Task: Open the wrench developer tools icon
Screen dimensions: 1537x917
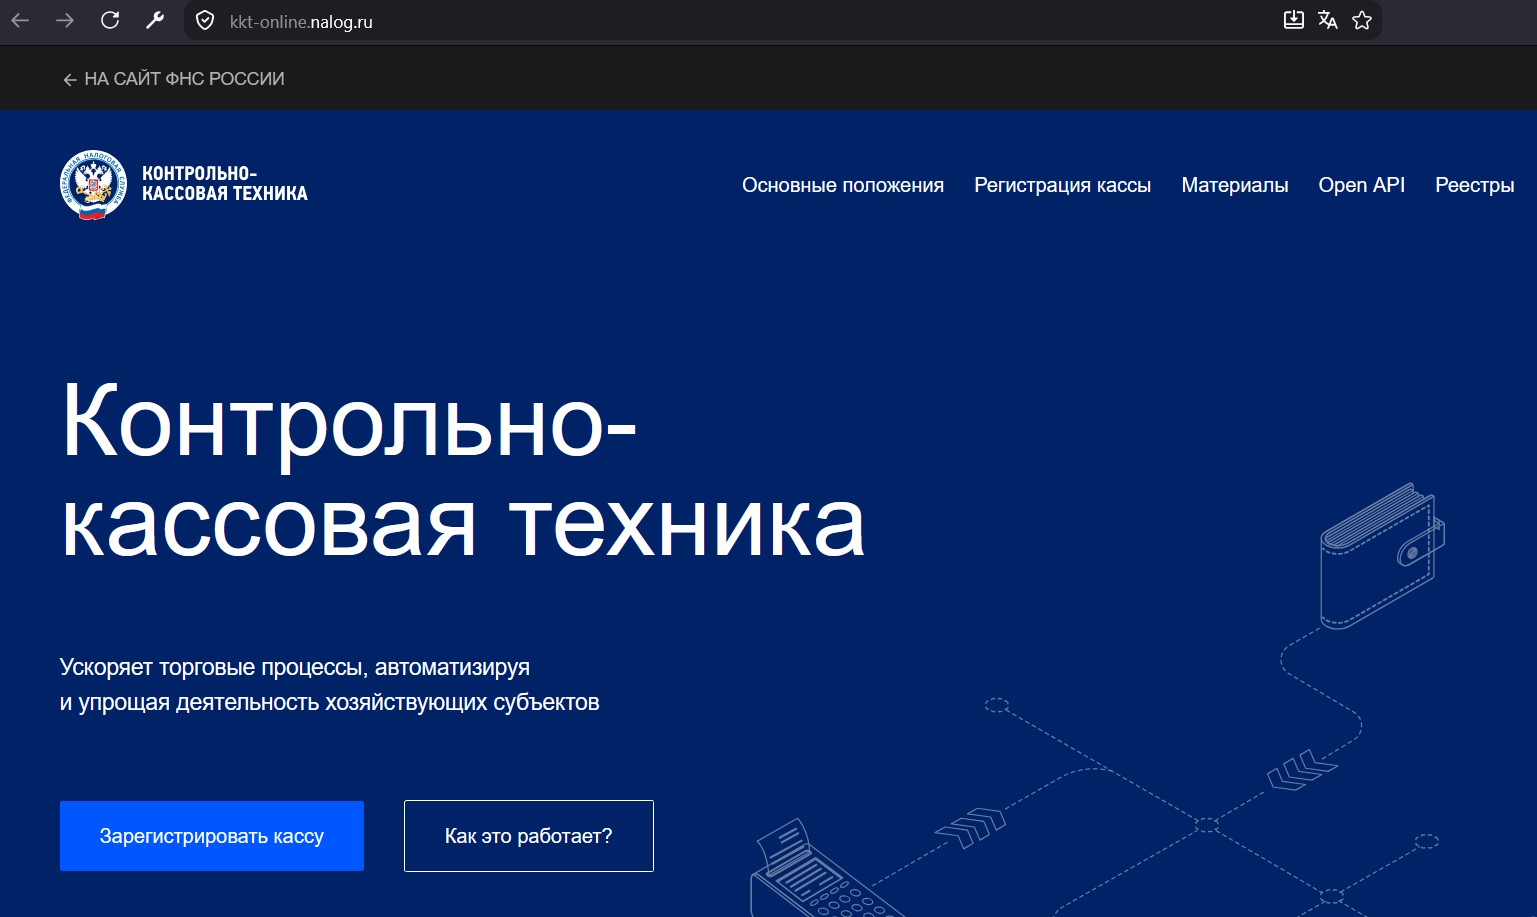Action: click(x=155, y=20)
